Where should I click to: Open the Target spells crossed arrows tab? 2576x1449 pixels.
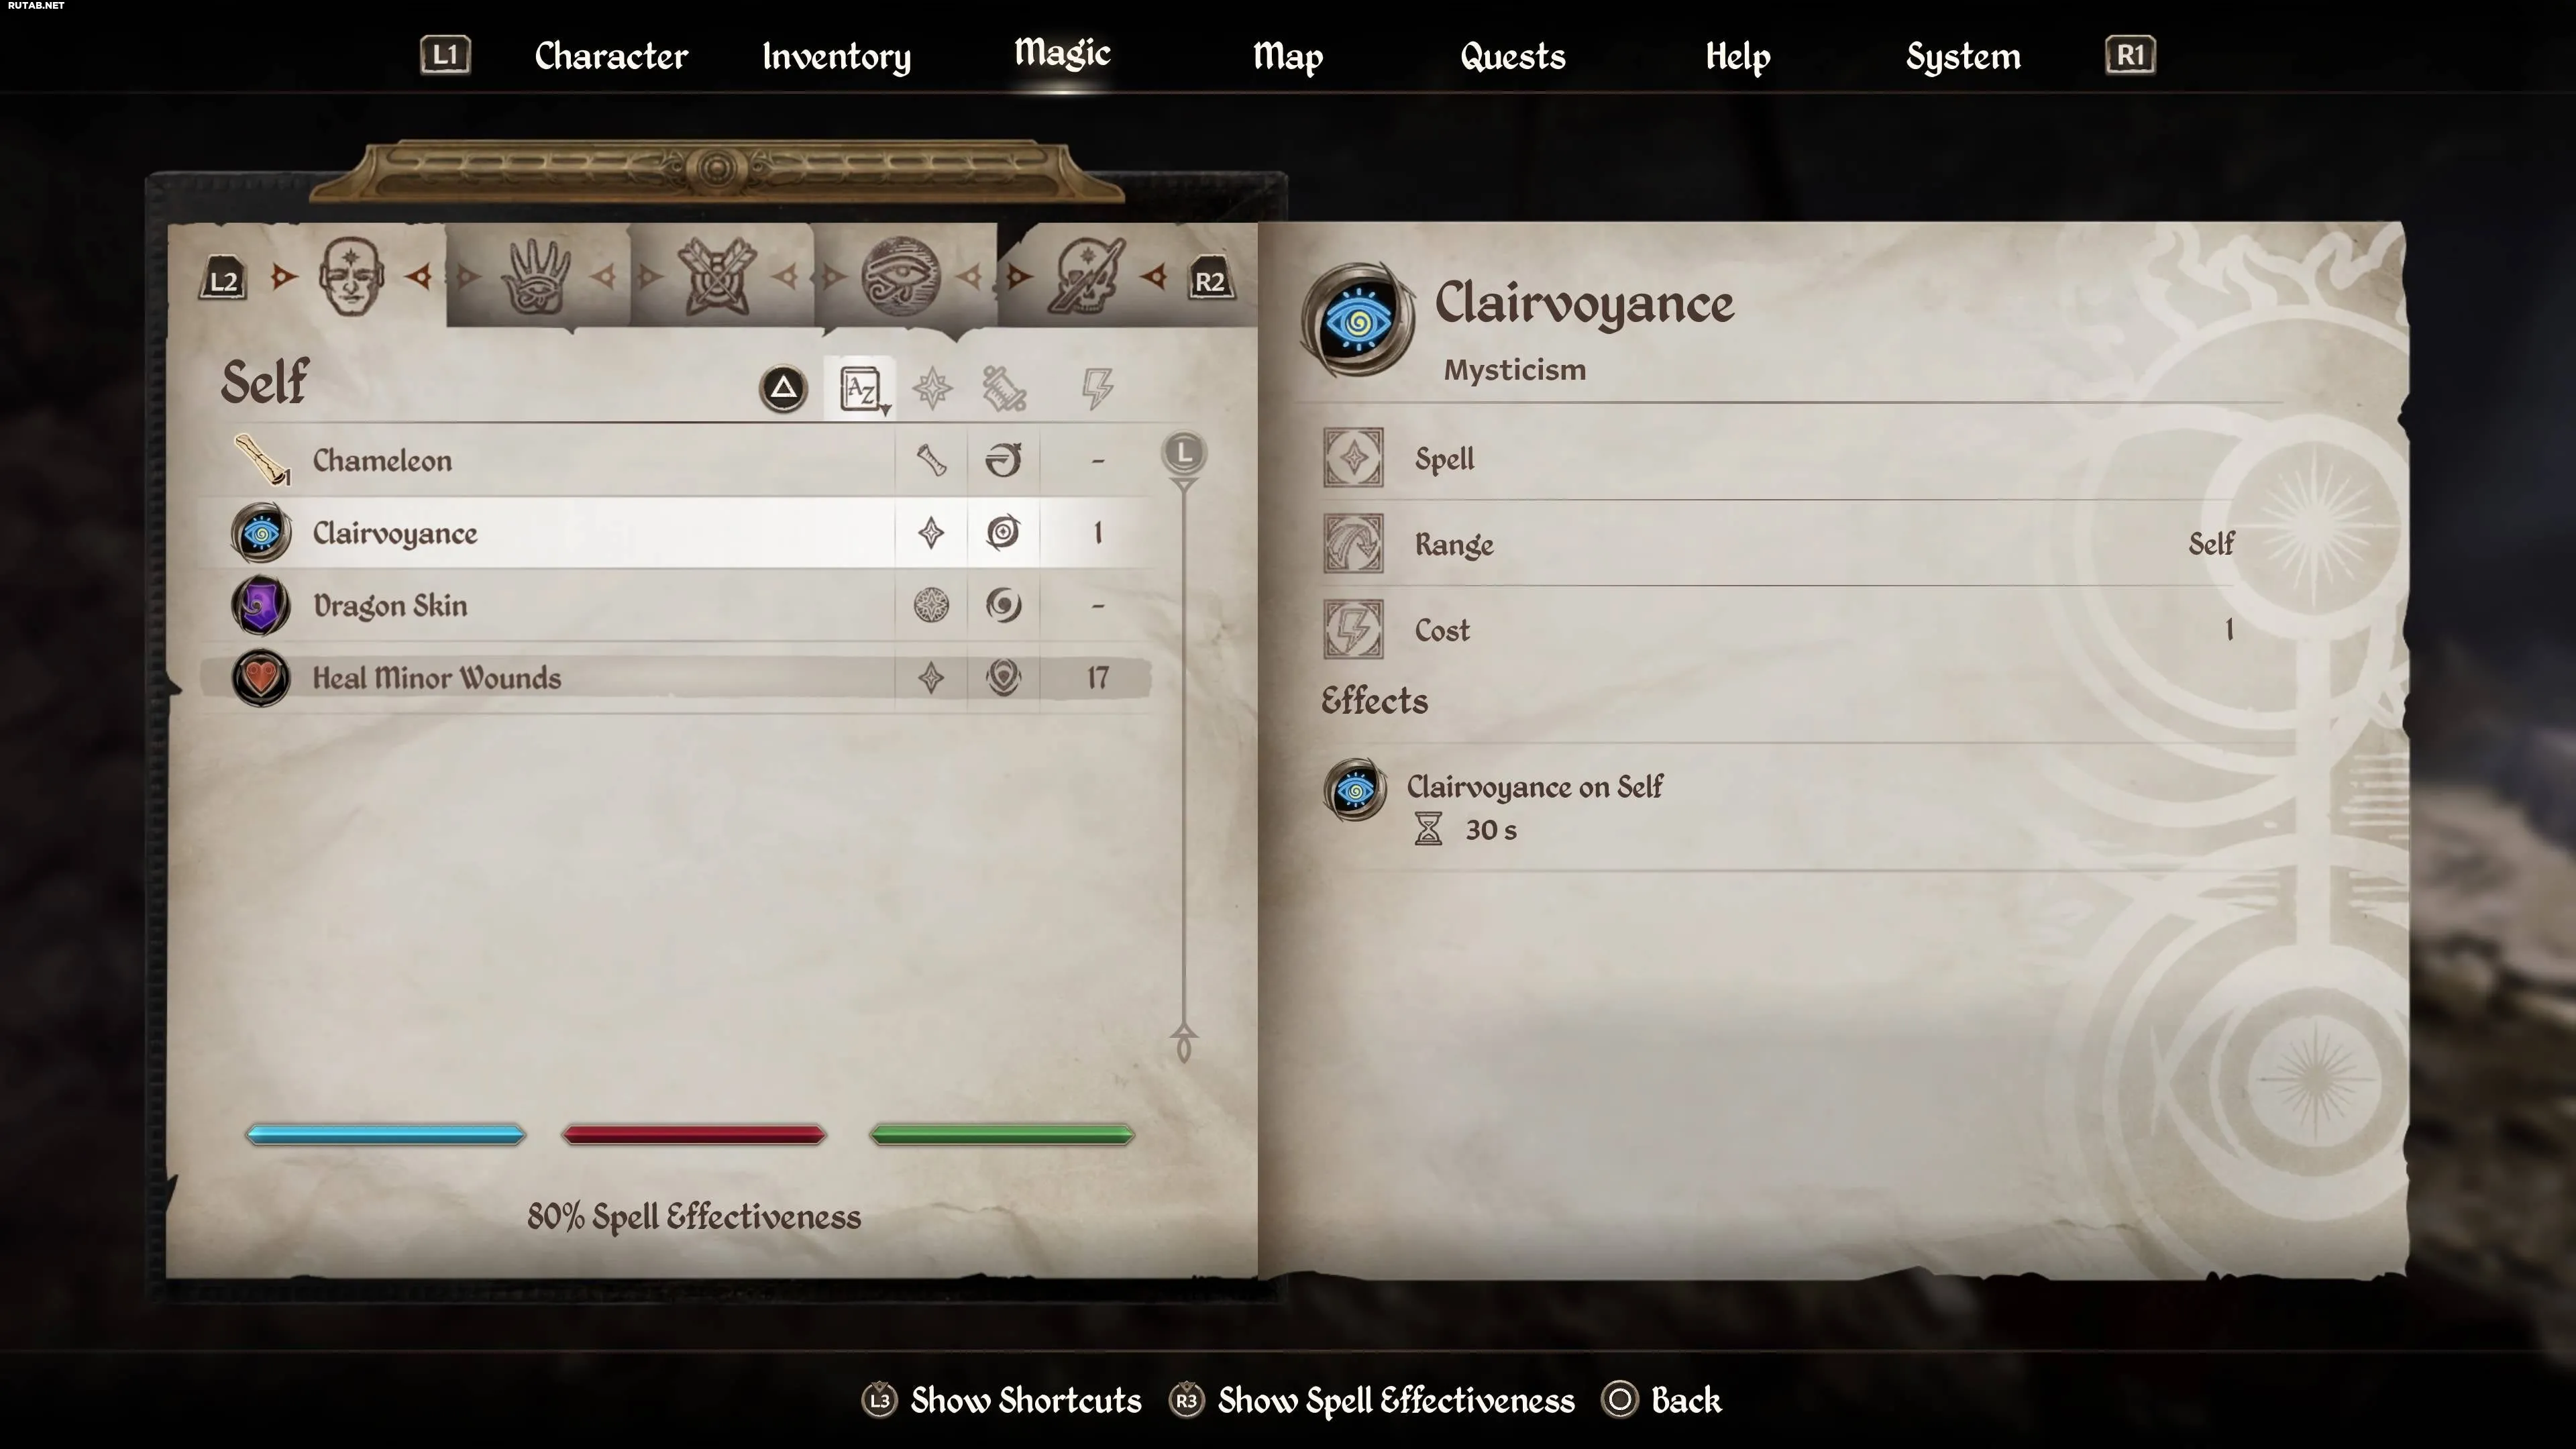tap(716, 276)
